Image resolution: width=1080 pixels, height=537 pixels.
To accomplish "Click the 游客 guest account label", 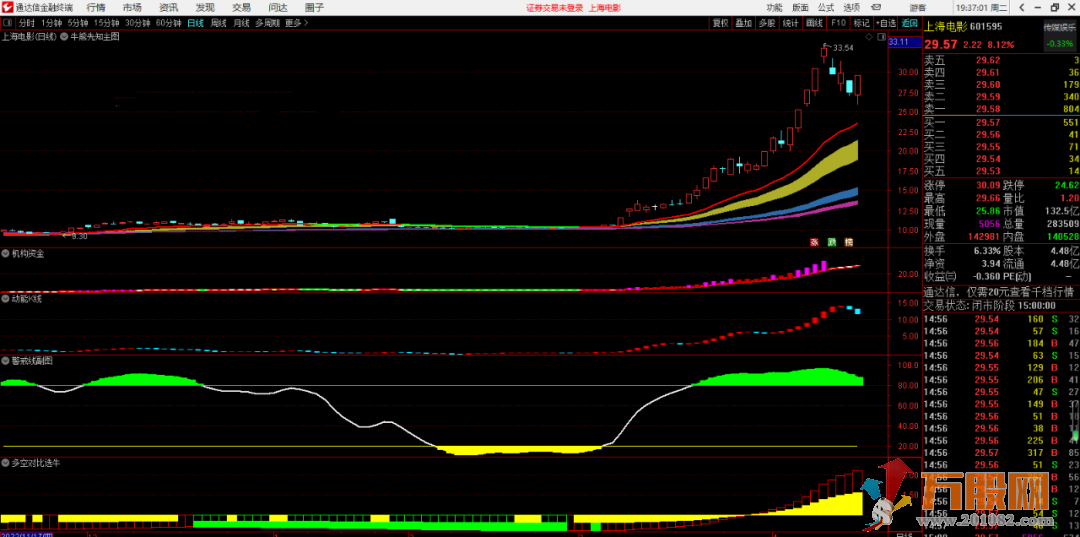I will tap(917, 8).
